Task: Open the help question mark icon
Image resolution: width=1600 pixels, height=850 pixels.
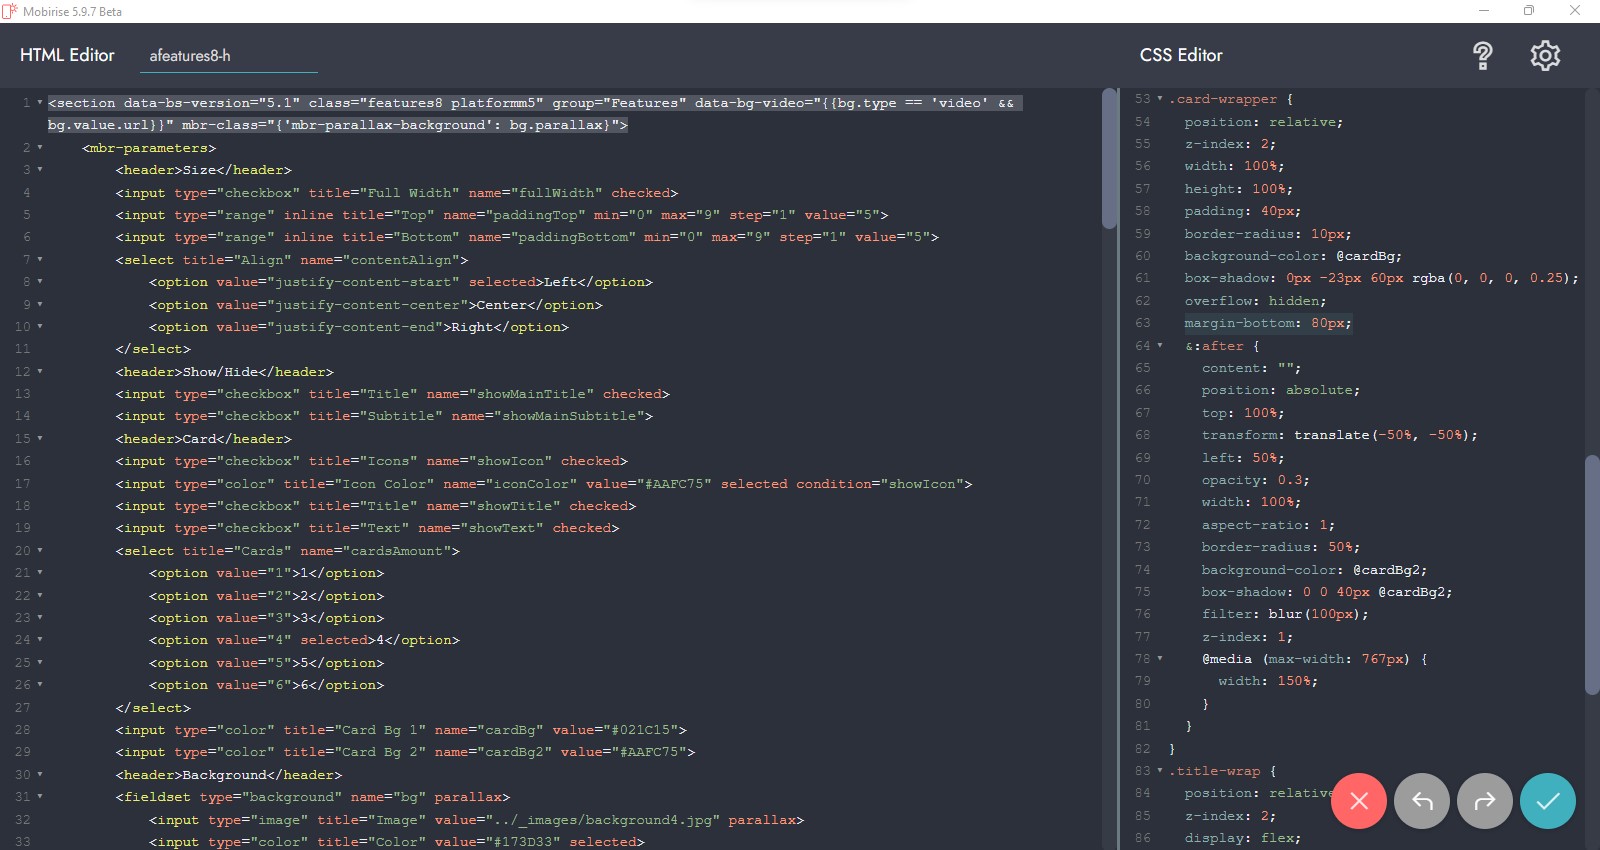Action: [x=1482, y=56]
